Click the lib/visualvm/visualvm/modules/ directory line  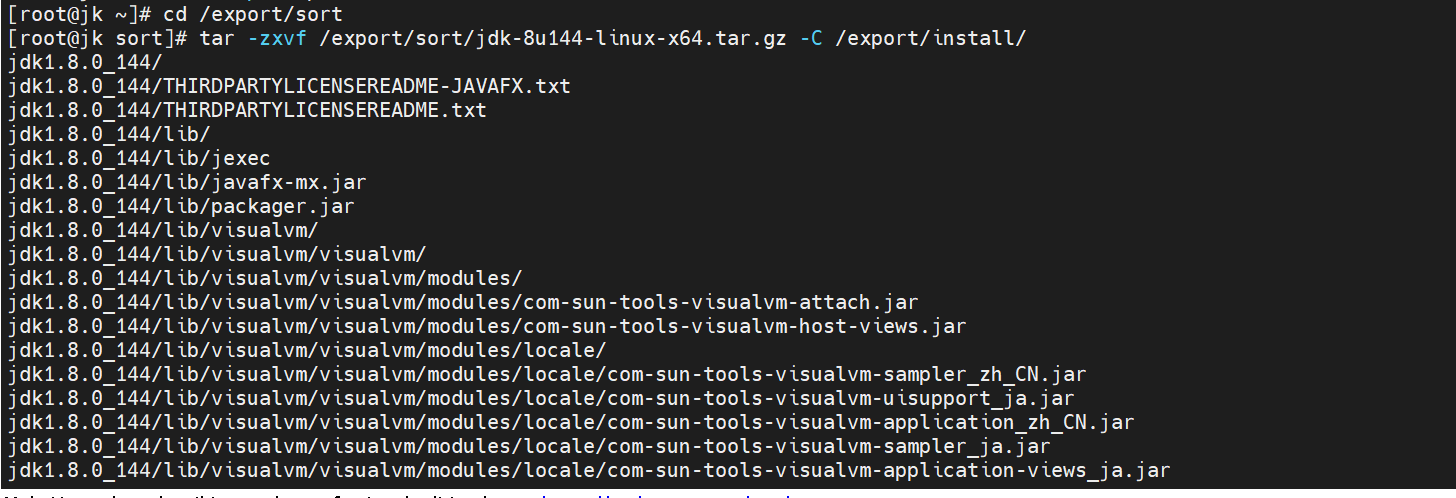pyautogui.click(x=264, y=278)
